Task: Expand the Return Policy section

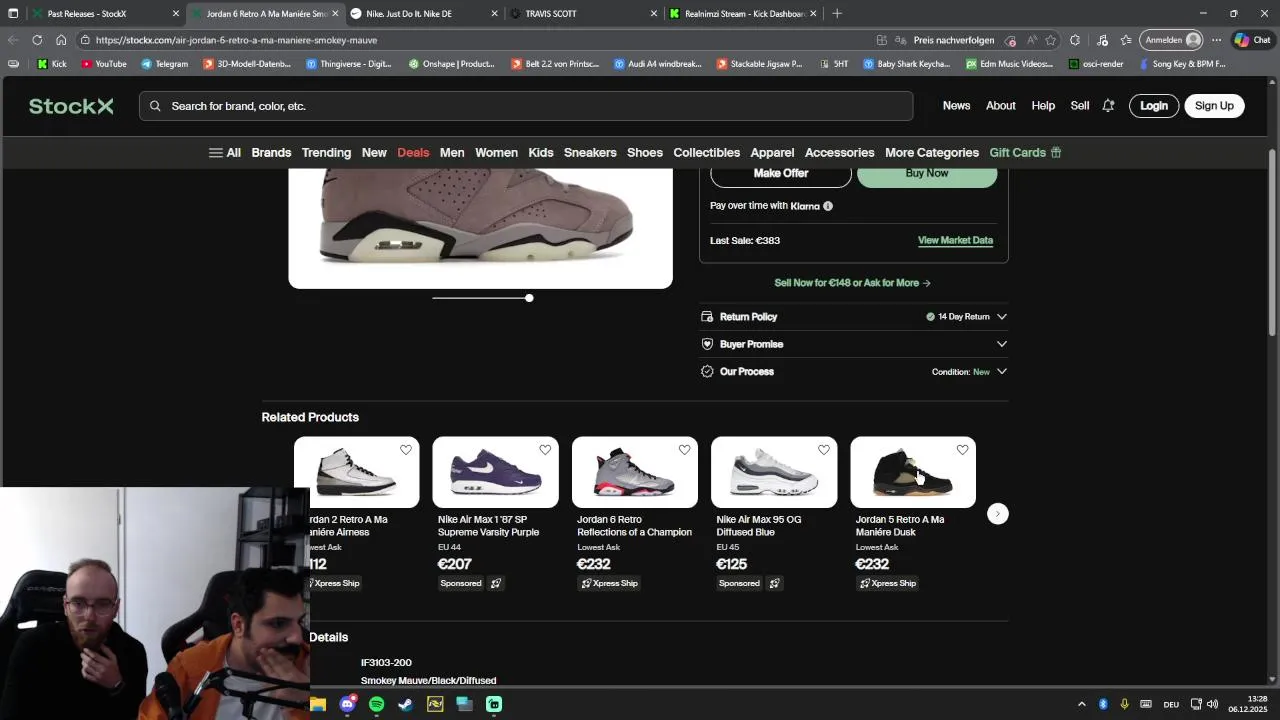Action: [854, 317]
